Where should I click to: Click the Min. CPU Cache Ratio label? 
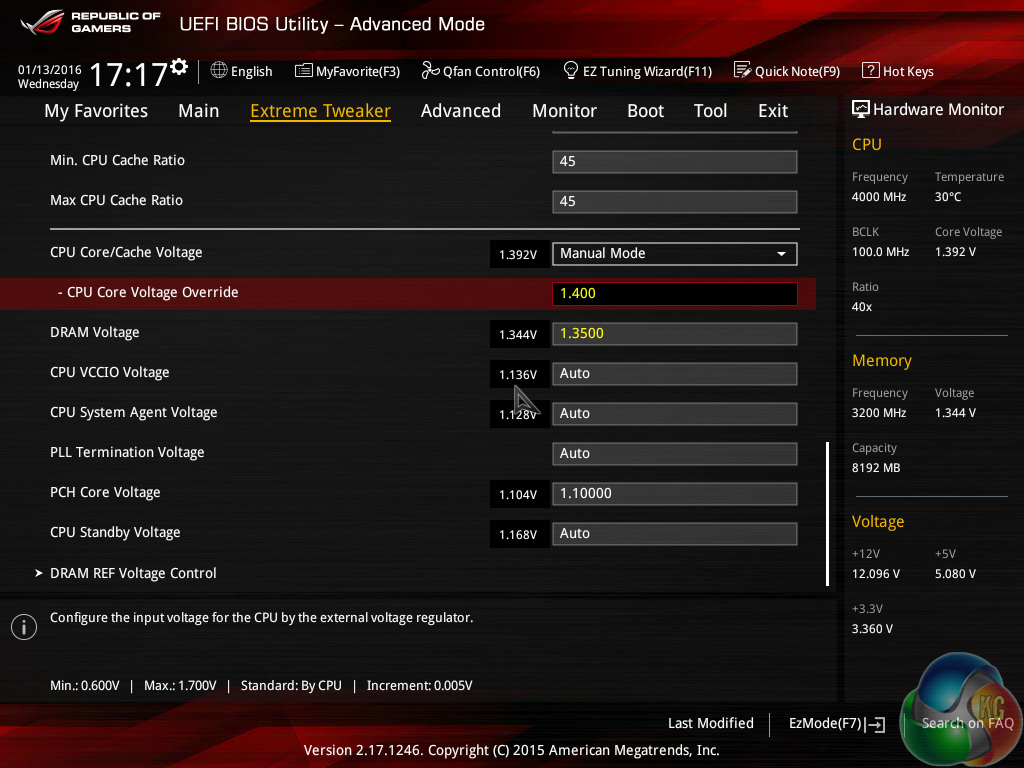pyautogui.click(x=118, y=160)
